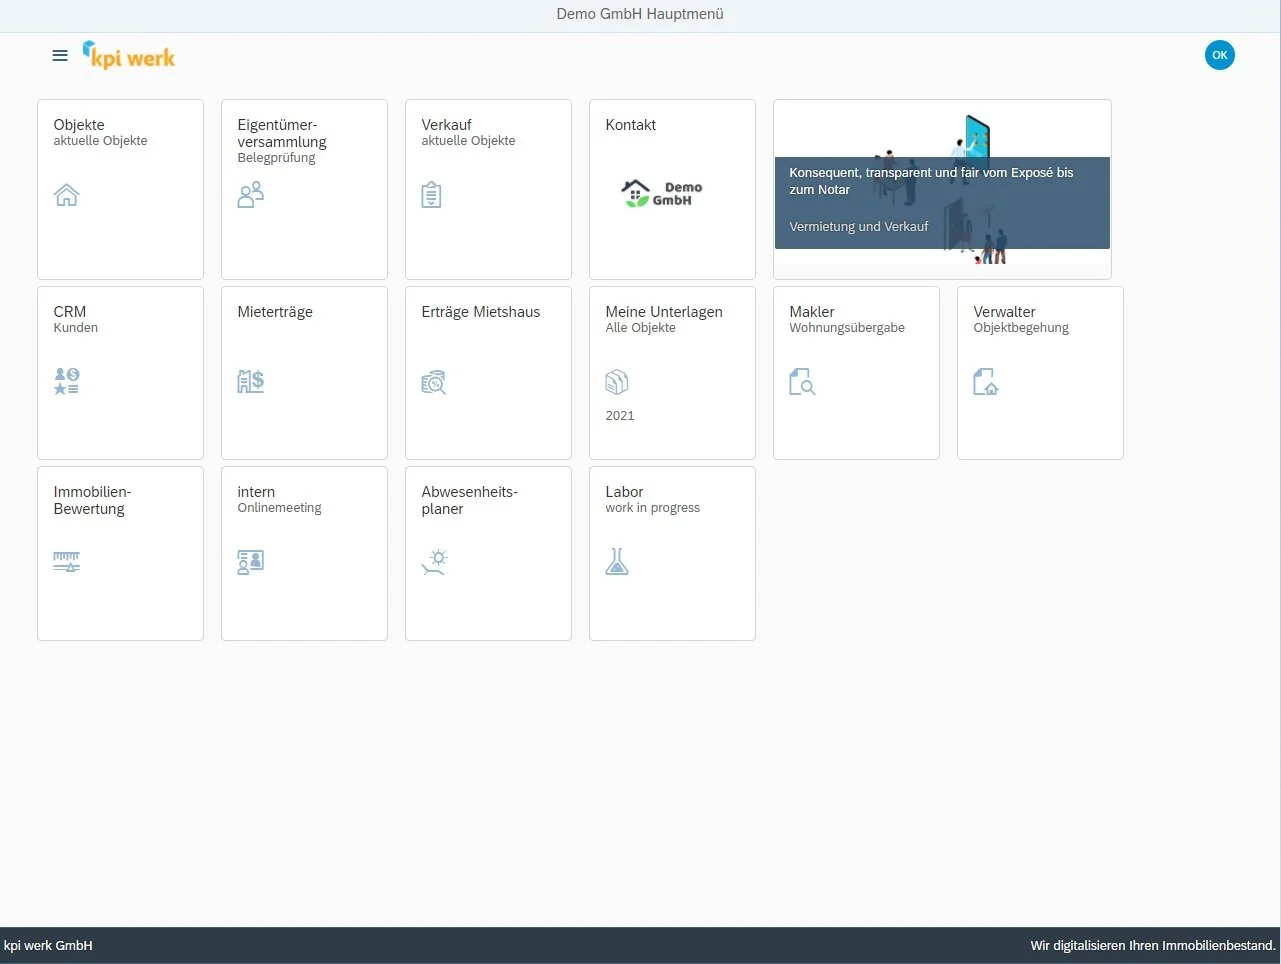Open the Vermietung und Verkauf banner tile

[942, 189]
